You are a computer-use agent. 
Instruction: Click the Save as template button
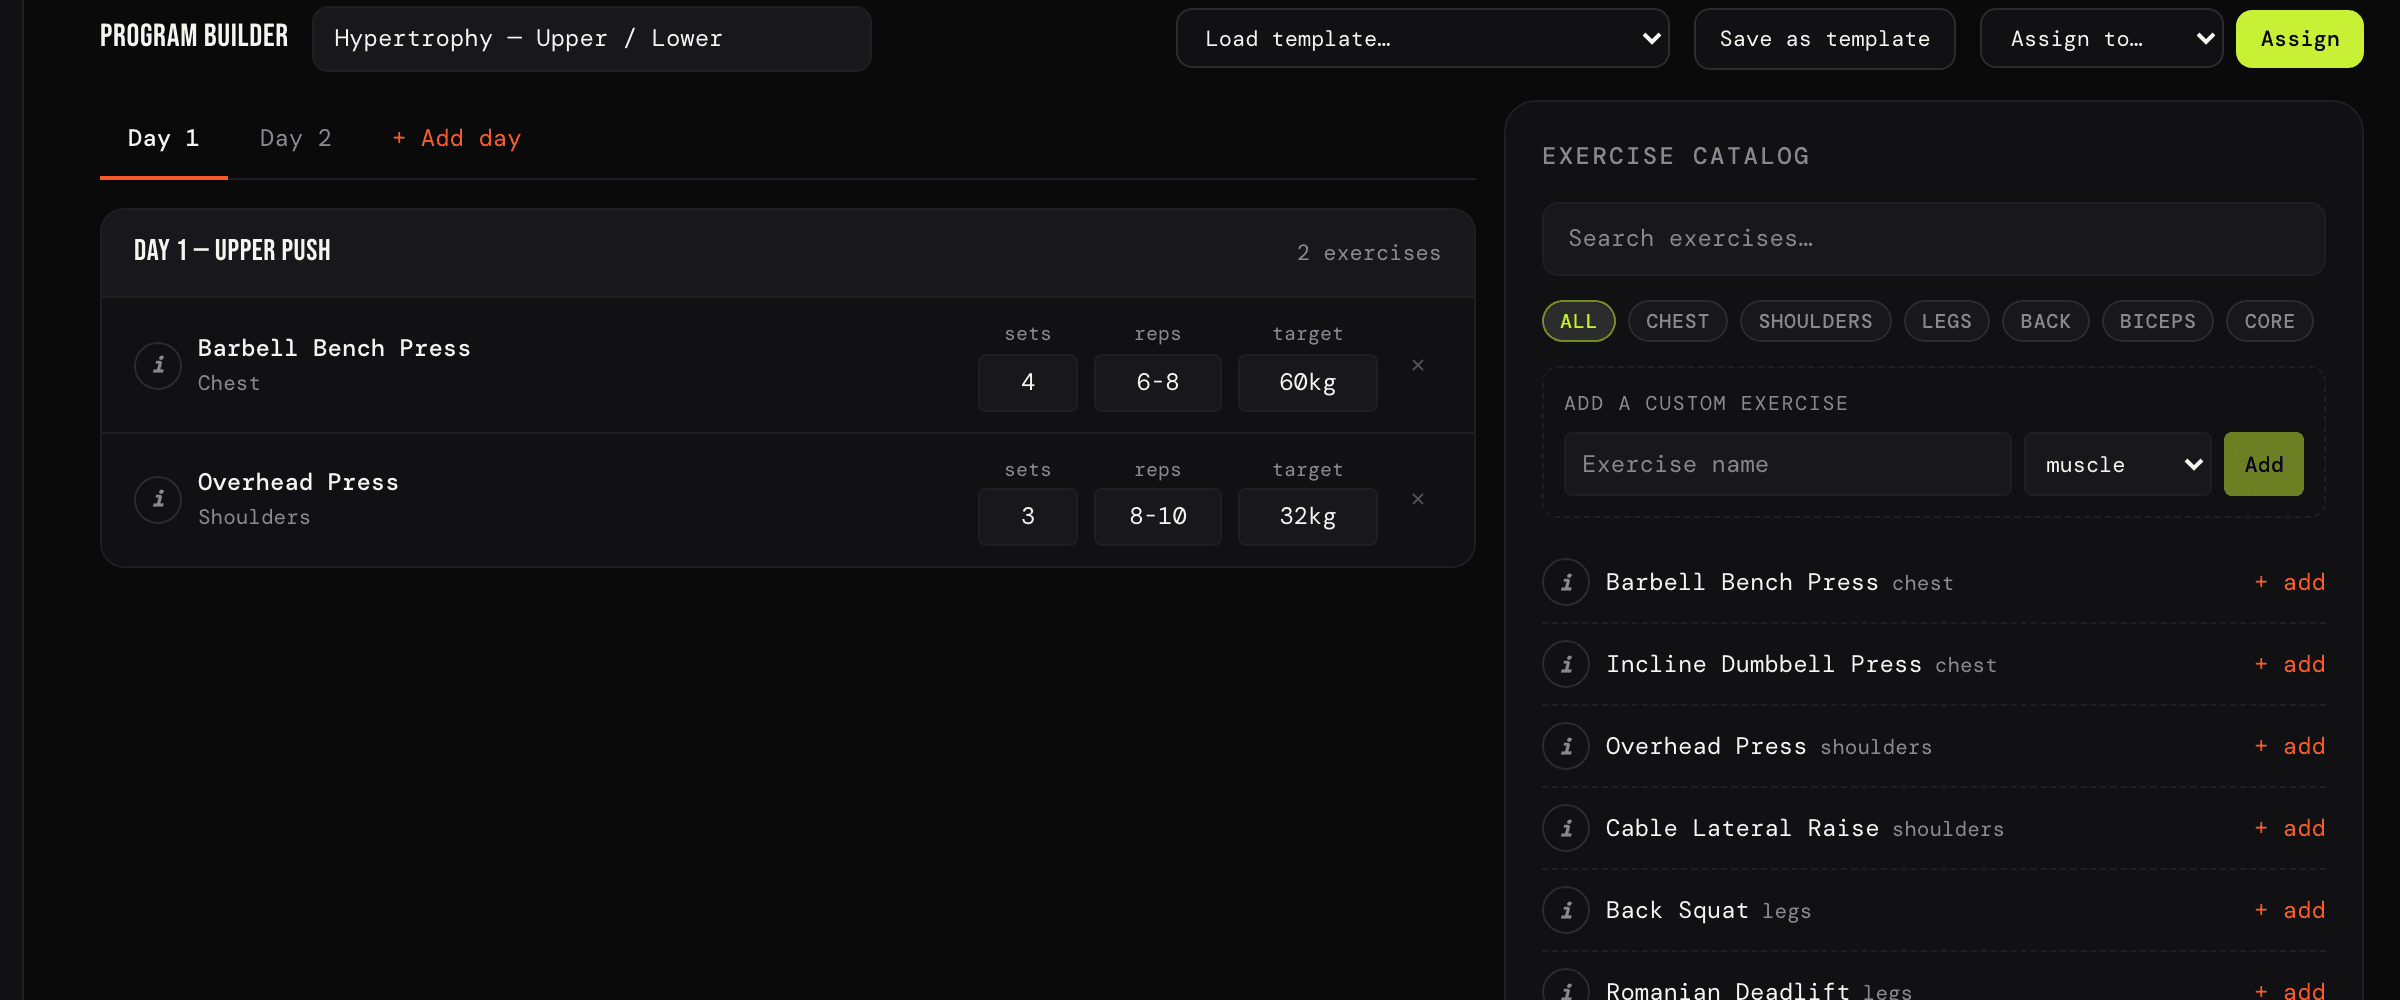pos(1825,39)
